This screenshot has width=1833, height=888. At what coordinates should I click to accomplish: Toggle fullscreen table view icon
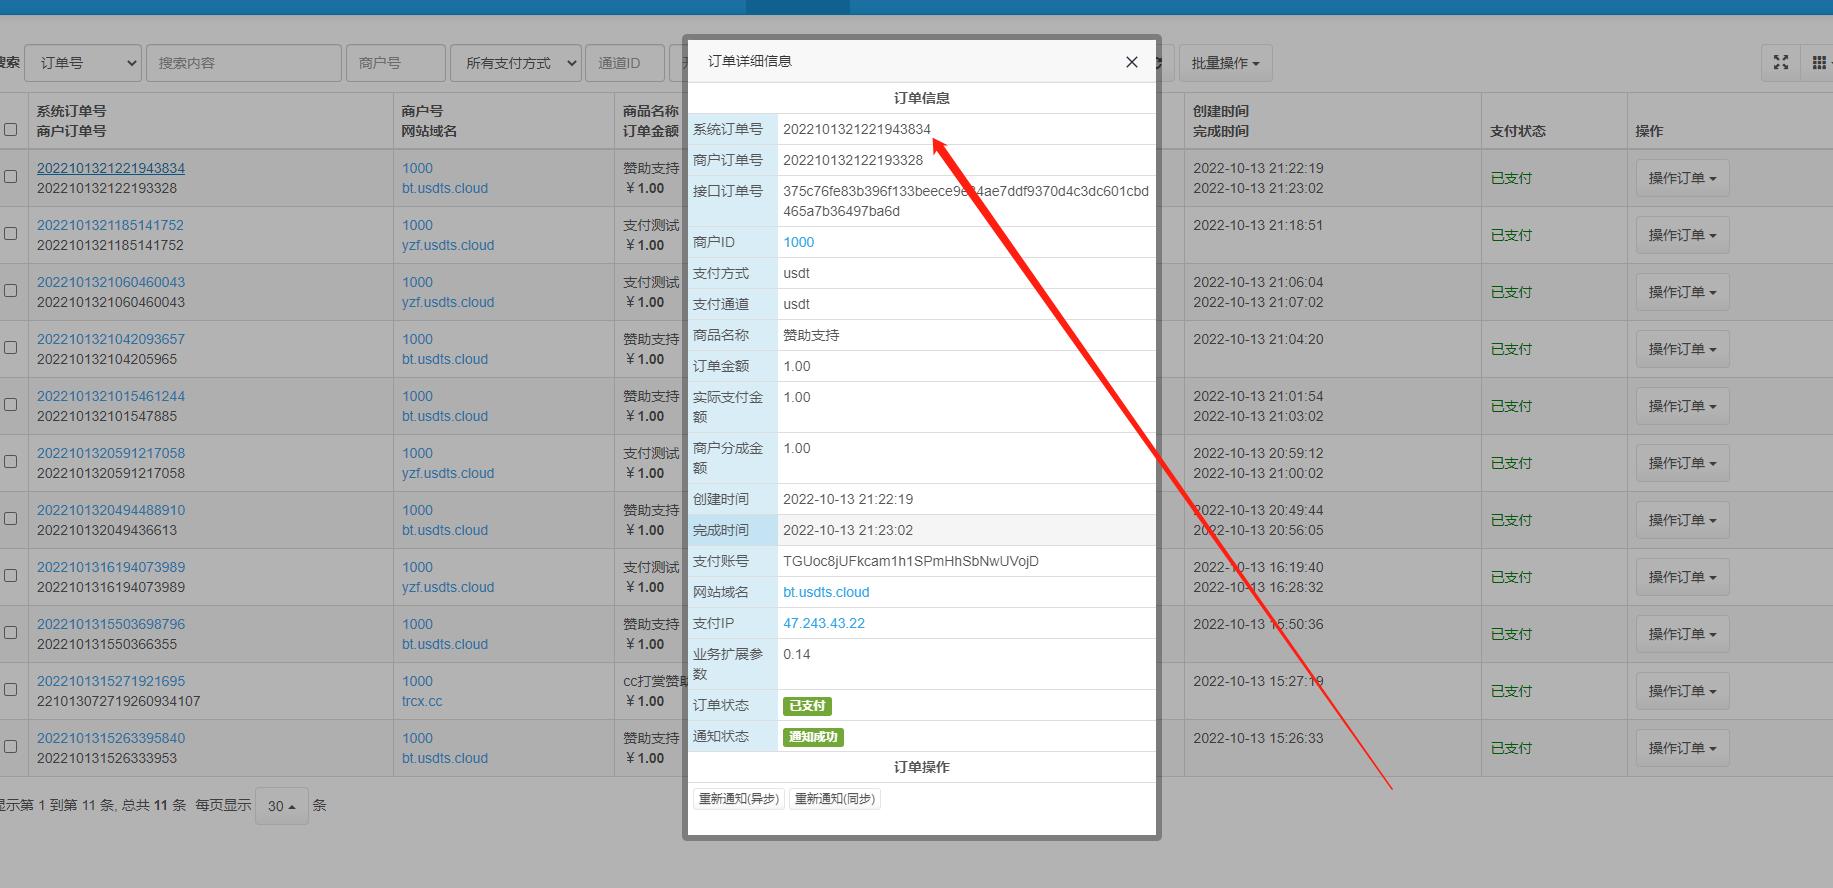(1781, 62)
